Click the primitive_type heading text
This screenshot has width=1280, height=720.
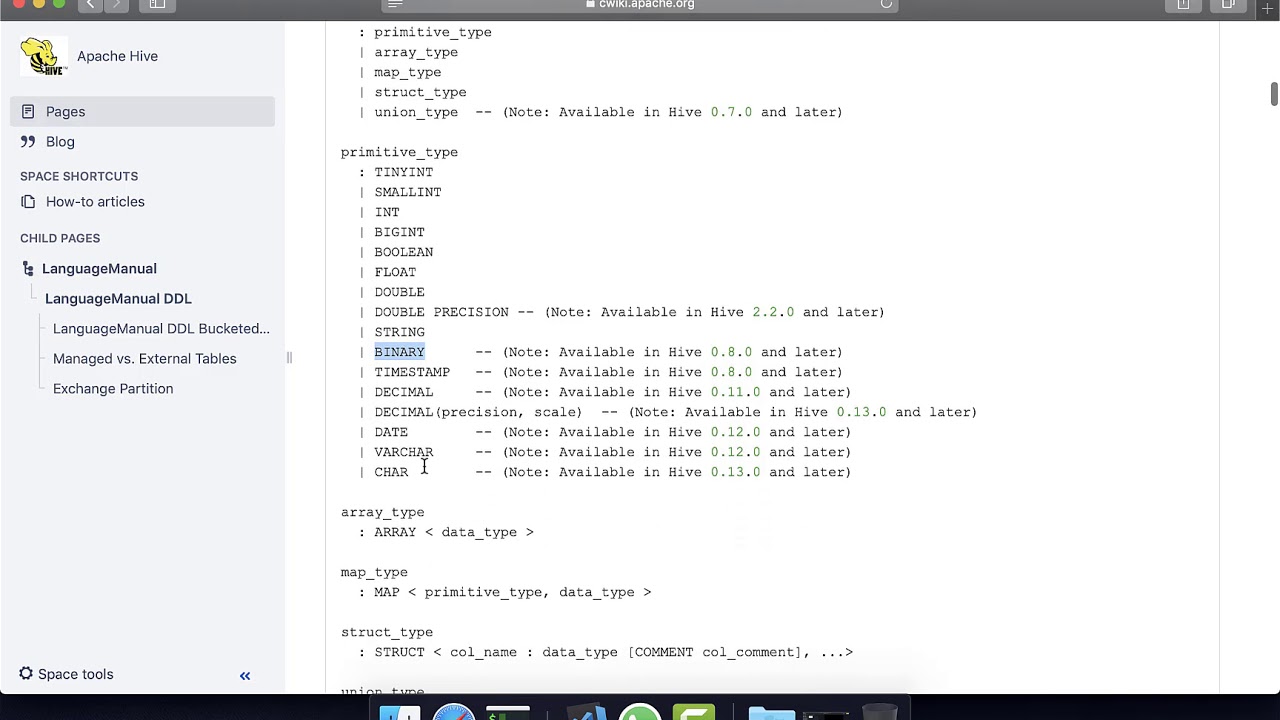(399, 152)
